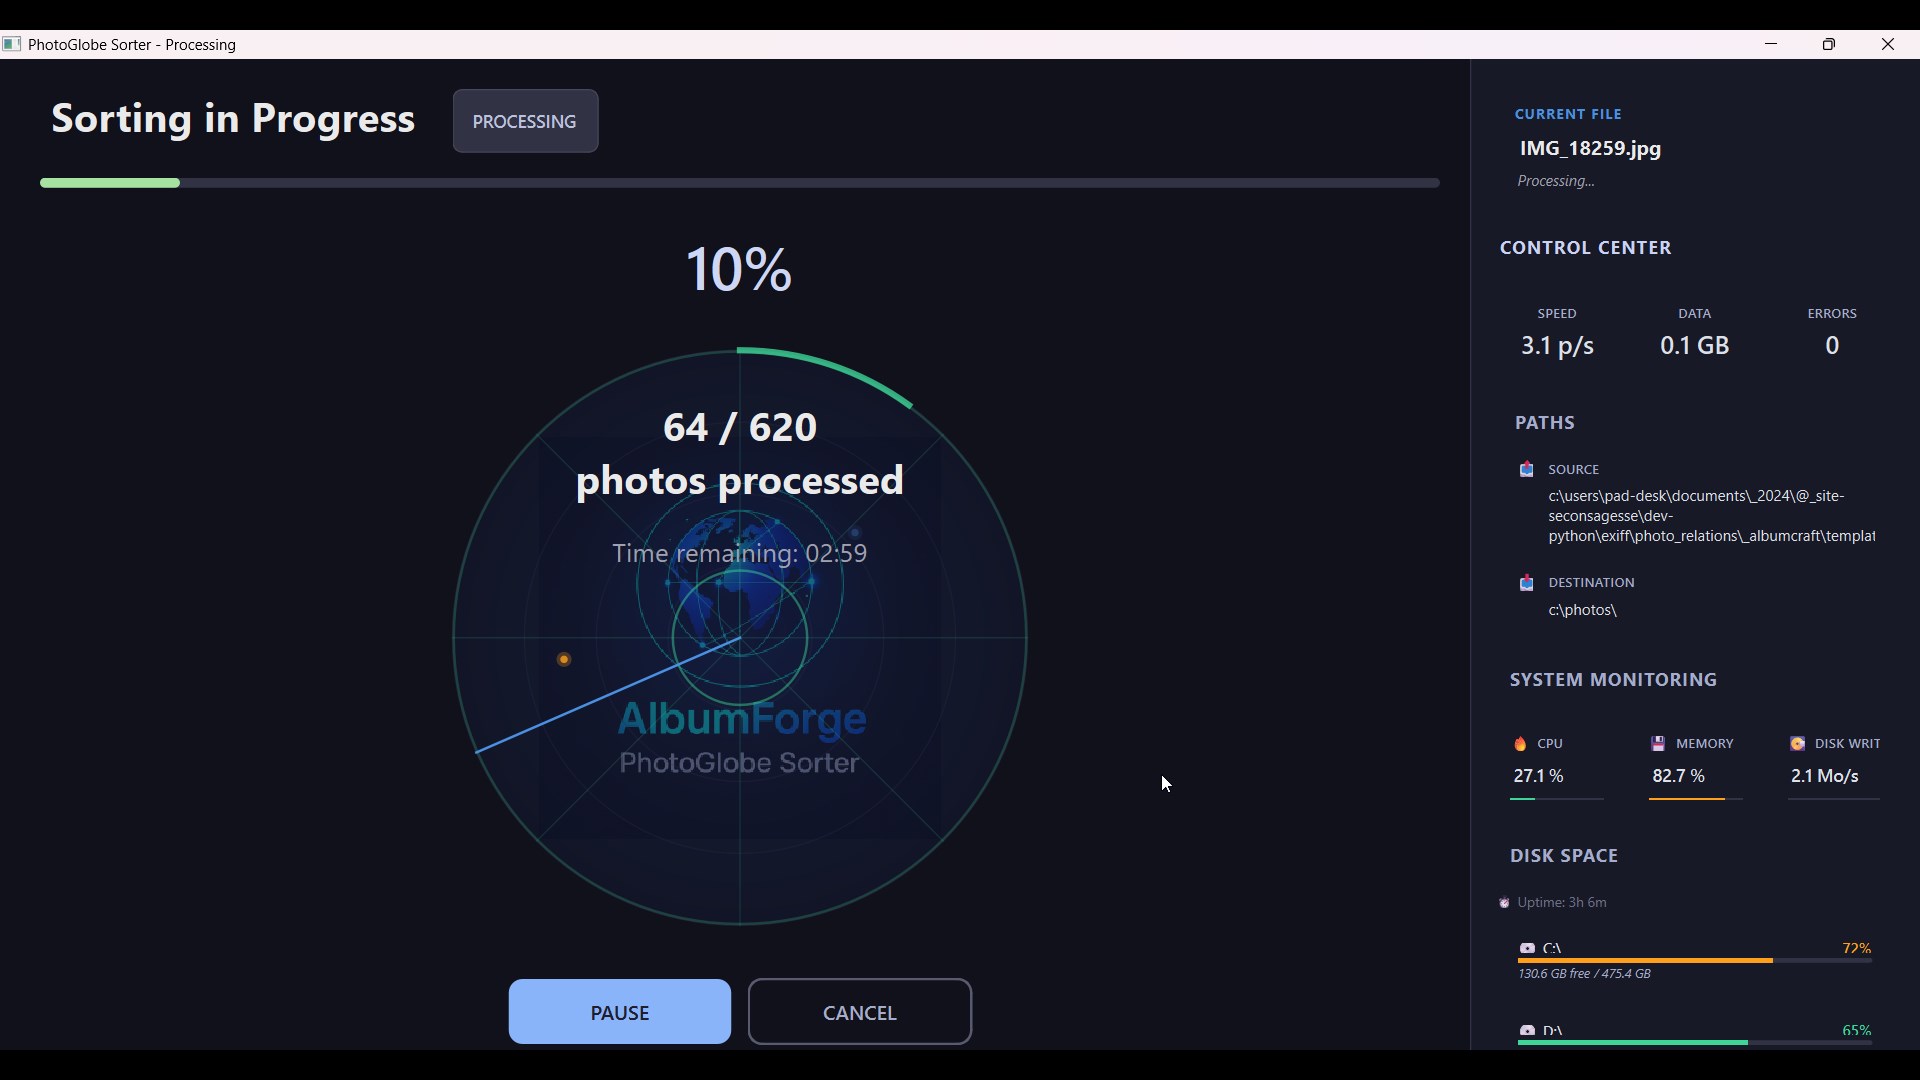Click the disc icon next to DISK WRIT
The width and height of the screenshot is (1920, 1080).
click(x=1797, y=743)
